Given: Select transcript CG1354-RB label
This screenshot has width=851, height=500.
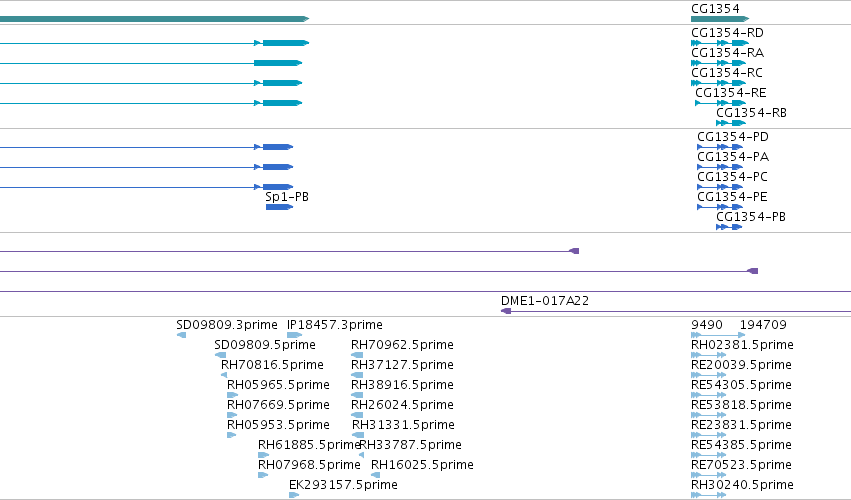Looking at the screenshot, I should click(x=752, y=113).
